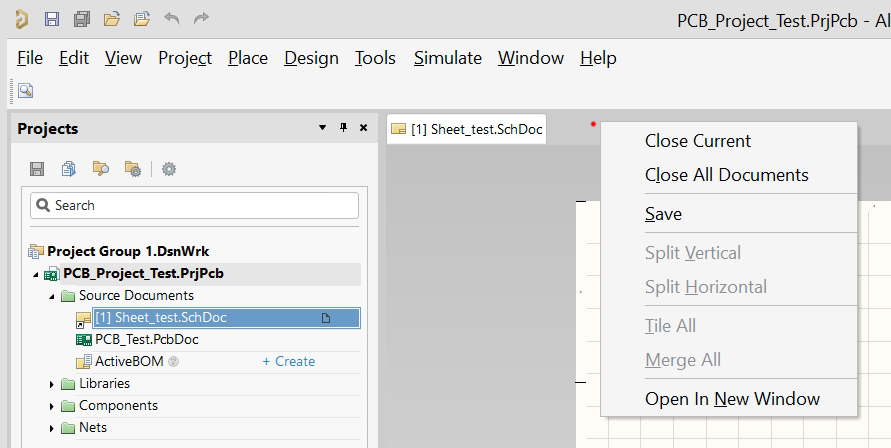Open the Project menu
The width and height of the screenshot is (891, 448).
tap(185, 58)
